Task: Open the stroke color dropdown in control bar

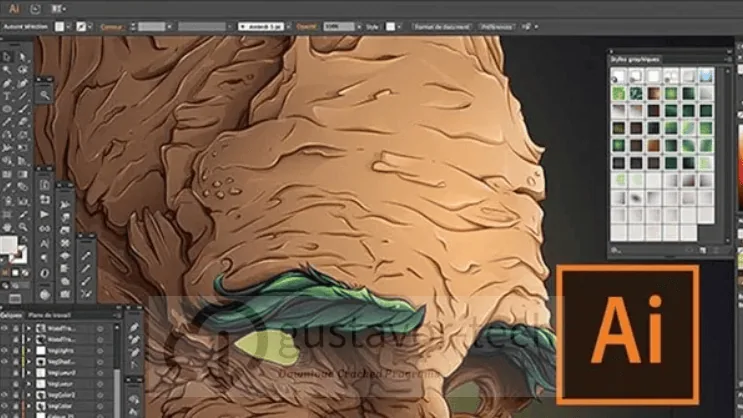Action: pos(90,27)
